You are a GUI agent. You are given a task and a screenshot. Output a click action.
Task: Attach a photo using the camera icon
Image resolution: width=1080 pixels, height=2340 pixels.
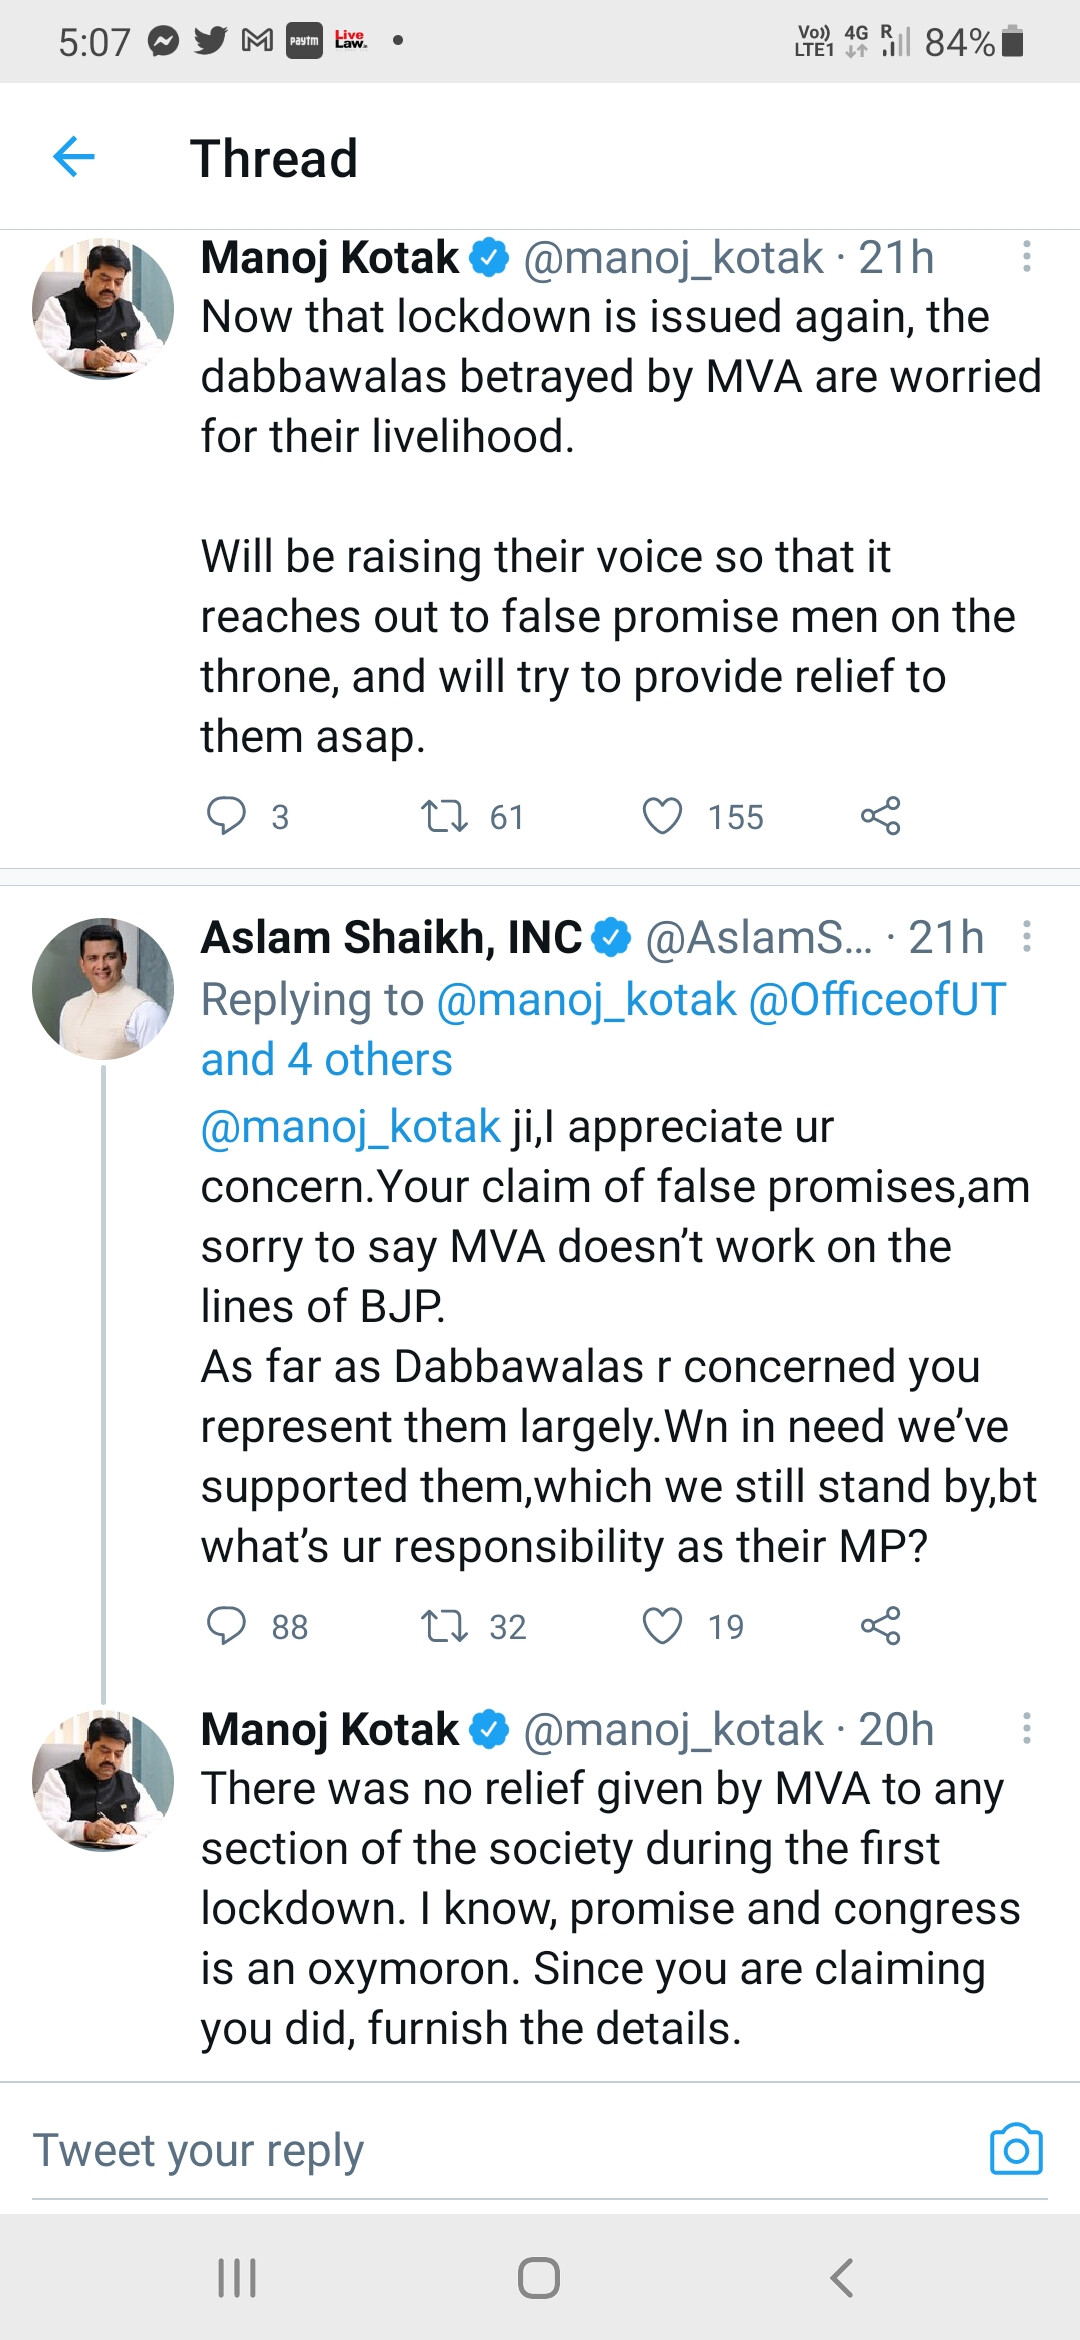click(1016, 2149)
